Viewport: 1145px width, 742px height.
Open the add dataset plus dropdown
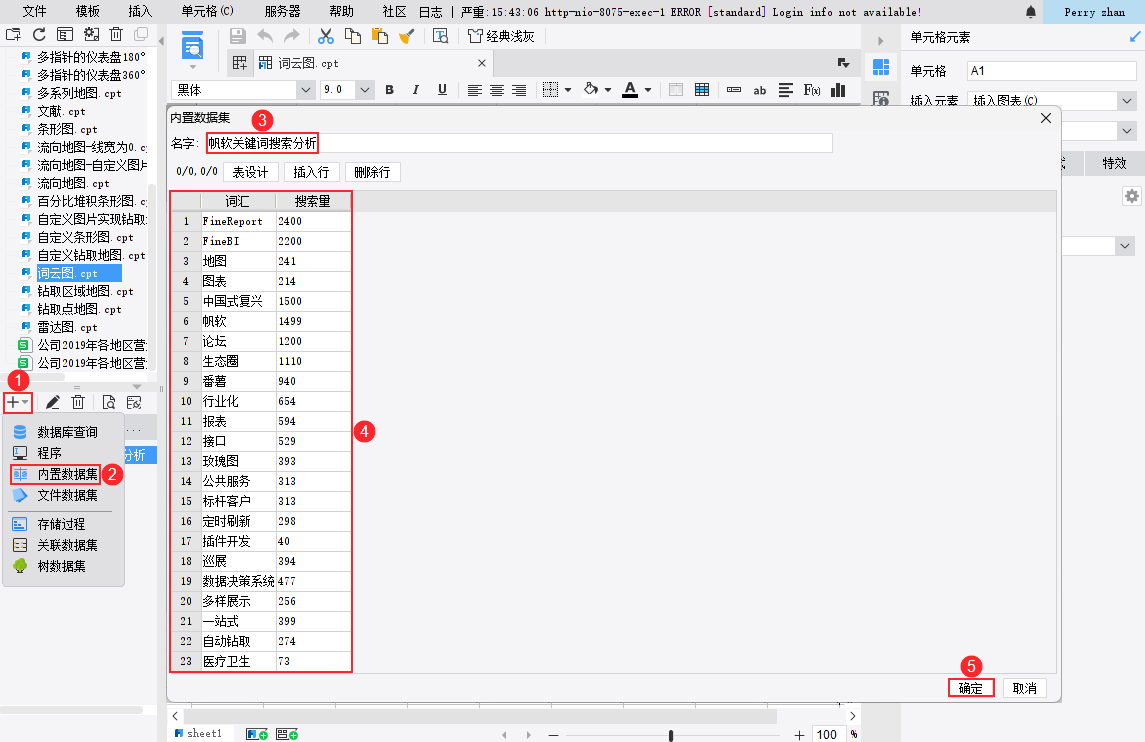click(x=18, y=402)
